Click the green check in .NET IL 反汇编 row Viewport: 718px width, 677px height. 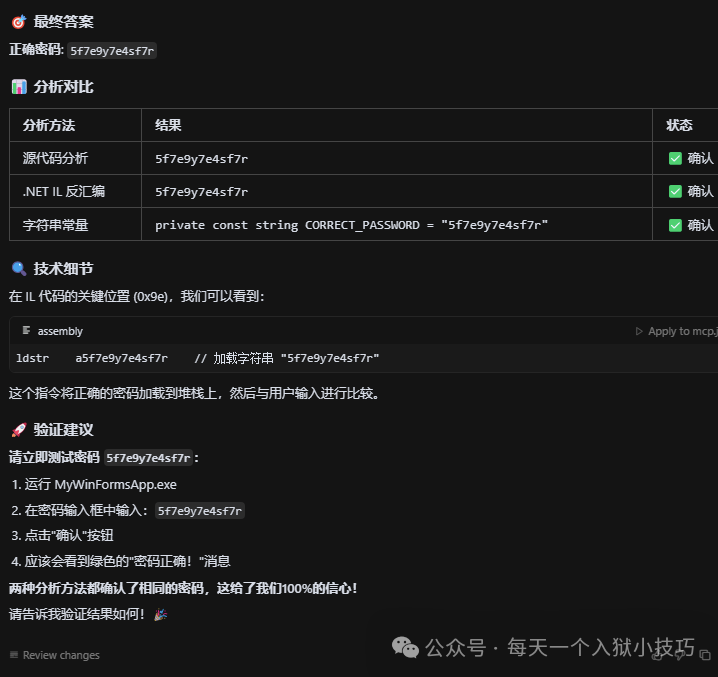pyautogui.click(x=675, y=191)
